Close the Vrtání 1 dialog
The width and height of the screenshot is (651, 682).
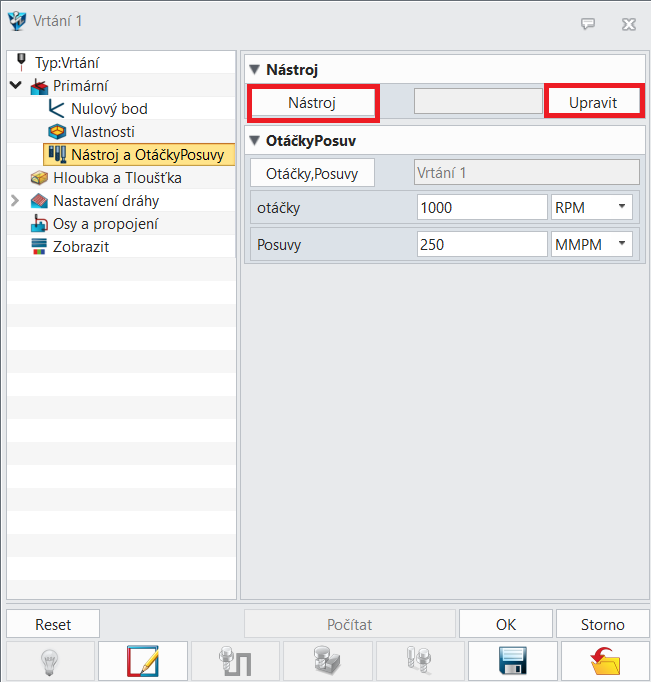coord(629,24)
